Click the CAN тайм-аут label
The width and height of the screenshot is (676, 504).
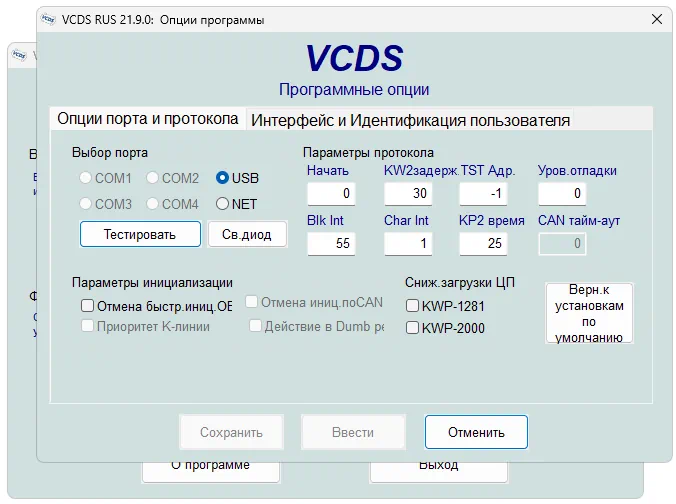tap(579, 220)
